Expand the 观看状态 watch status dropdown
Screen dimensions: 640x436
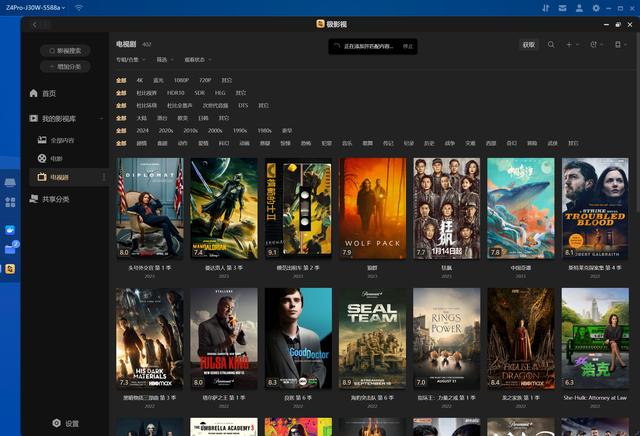198,60
